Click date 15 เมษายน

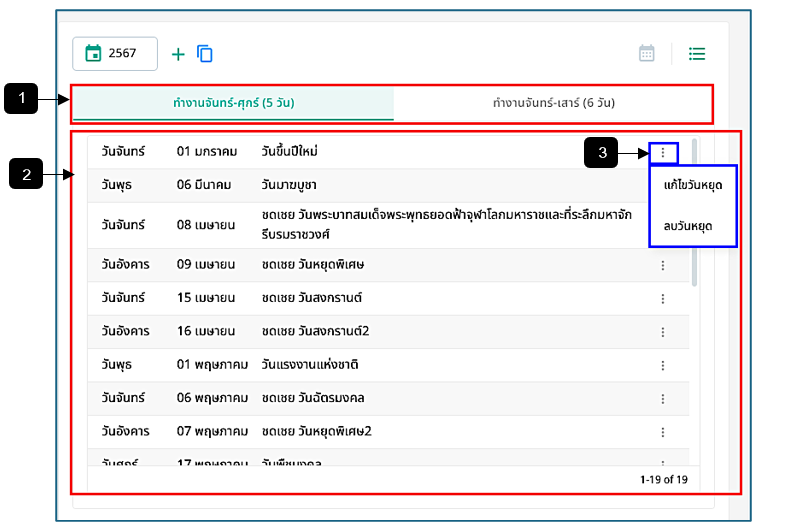point(206,298)
